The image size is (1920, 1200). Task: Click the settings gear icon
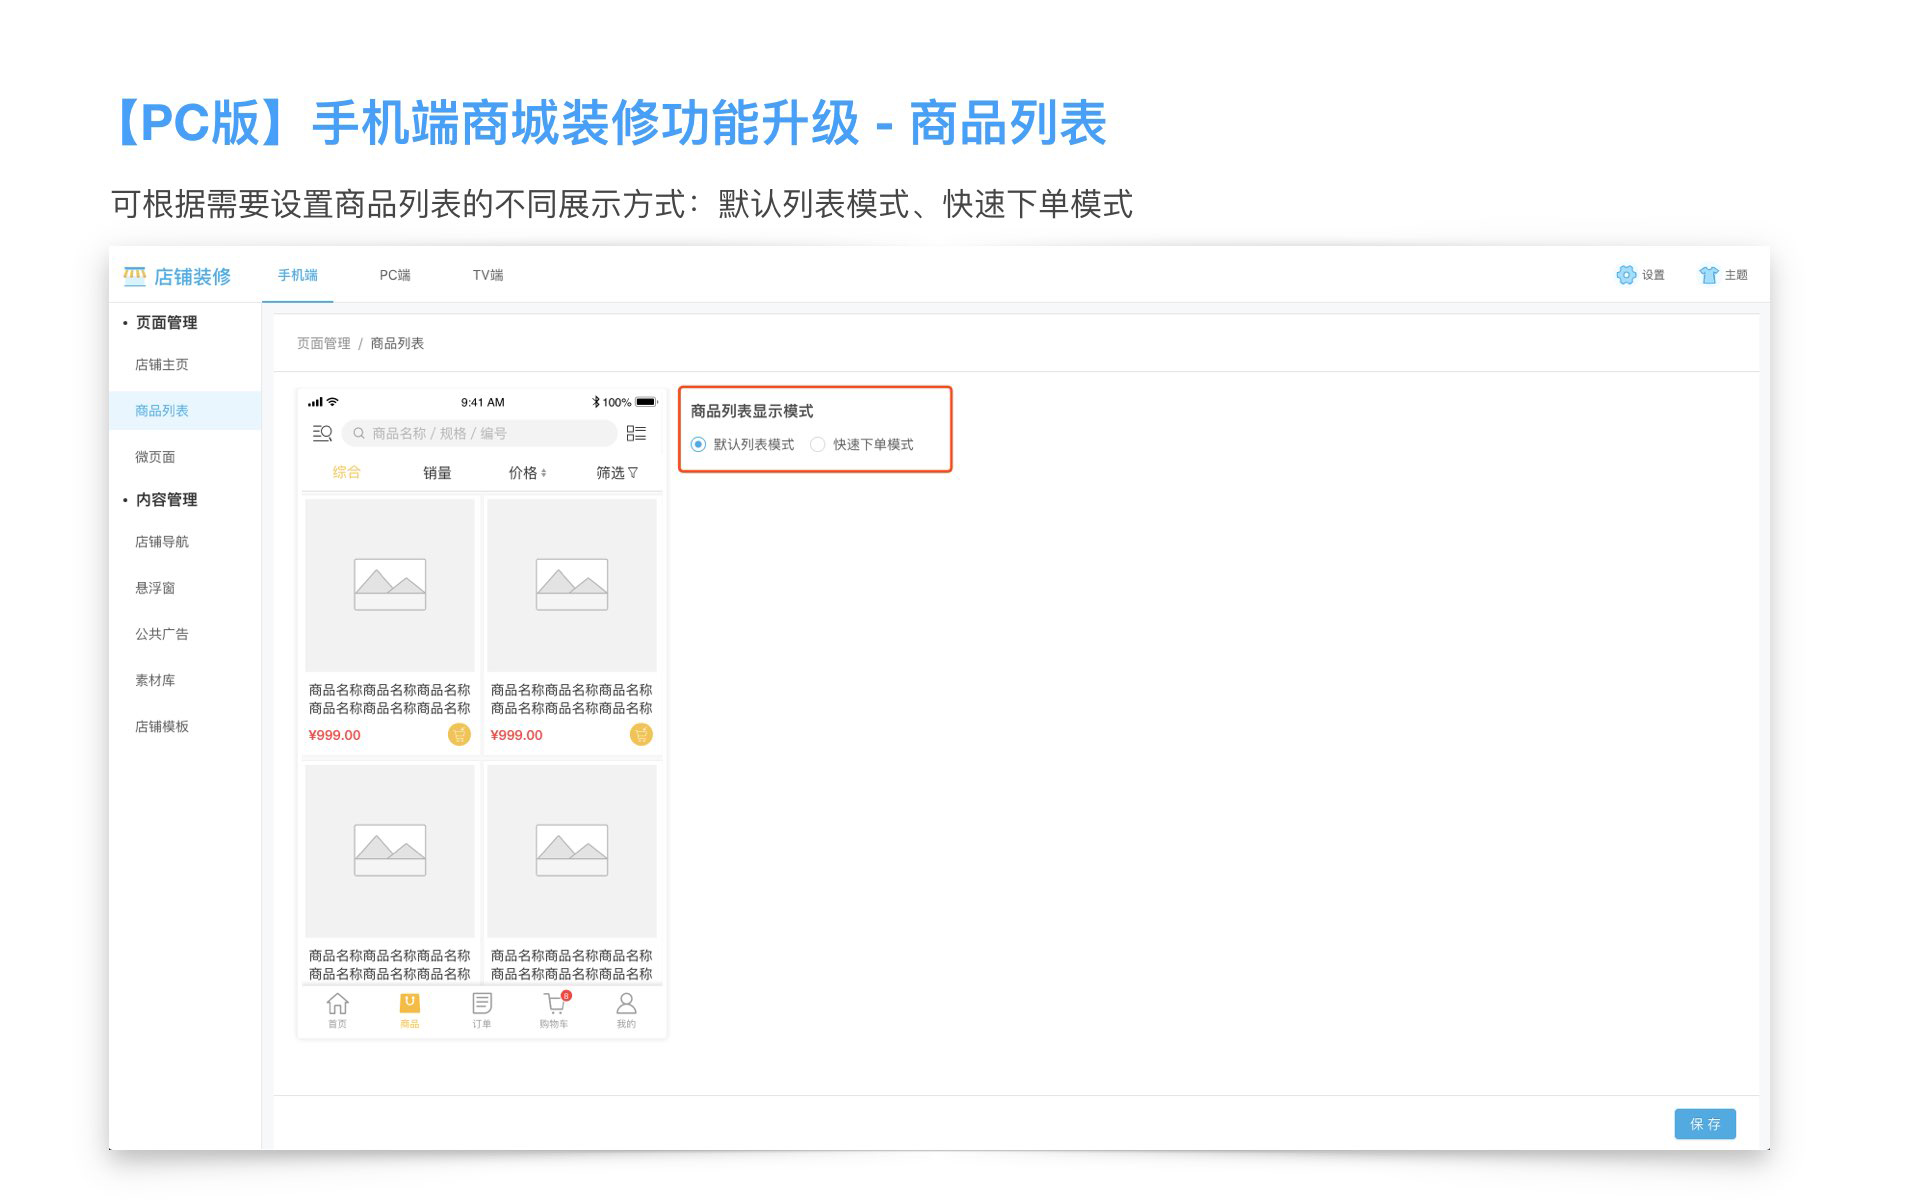[1626, 275]
